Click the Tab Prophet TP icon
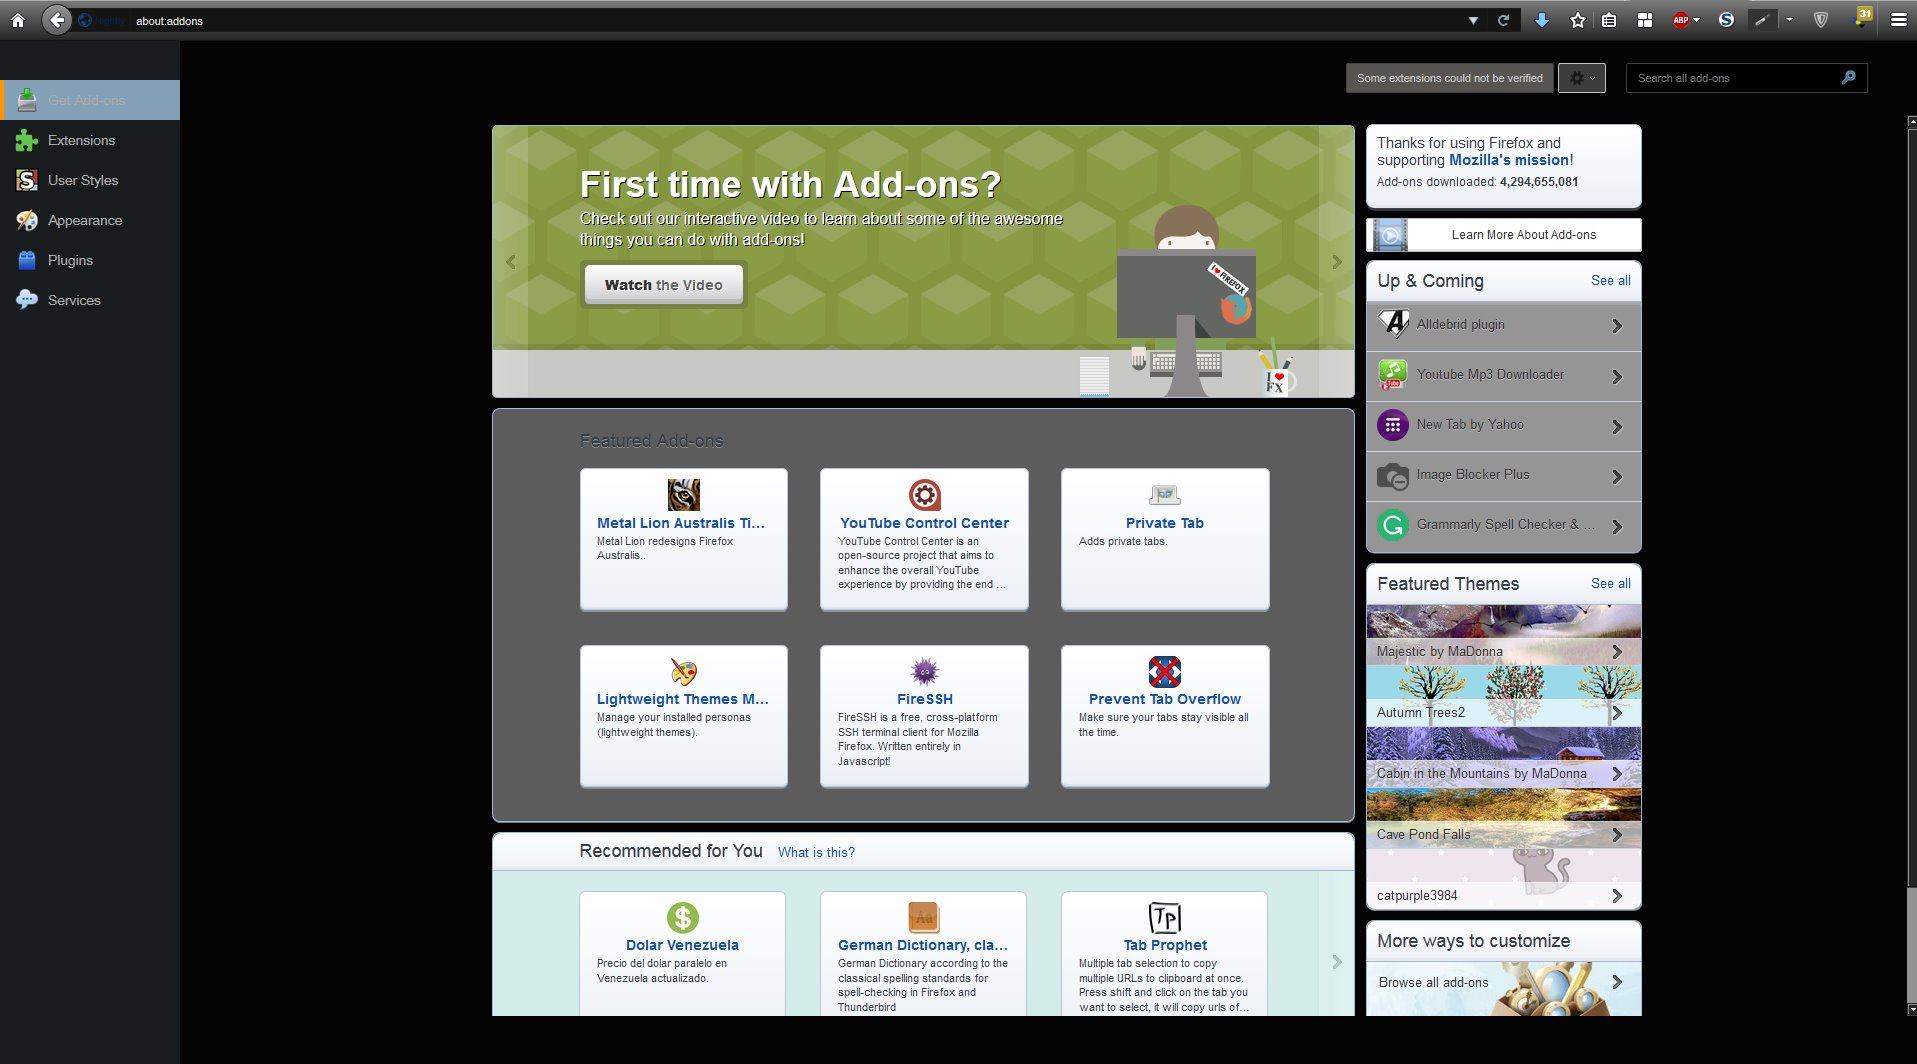 (1165, 917)
